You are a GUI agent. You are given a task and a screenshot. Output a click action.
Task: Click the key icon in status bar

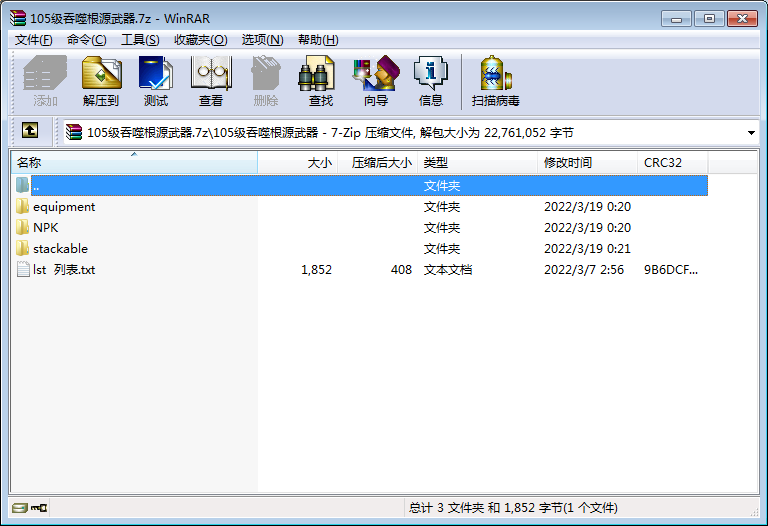[39, 508]
